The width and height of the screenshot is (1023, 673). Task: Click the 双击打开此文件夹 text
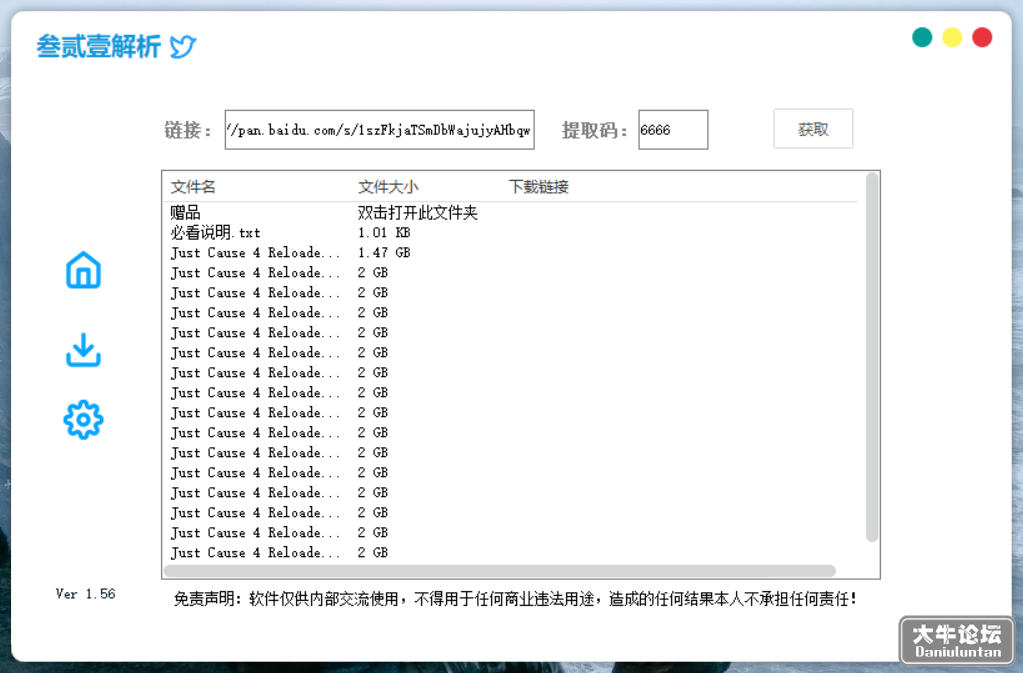tap(418, 213)
